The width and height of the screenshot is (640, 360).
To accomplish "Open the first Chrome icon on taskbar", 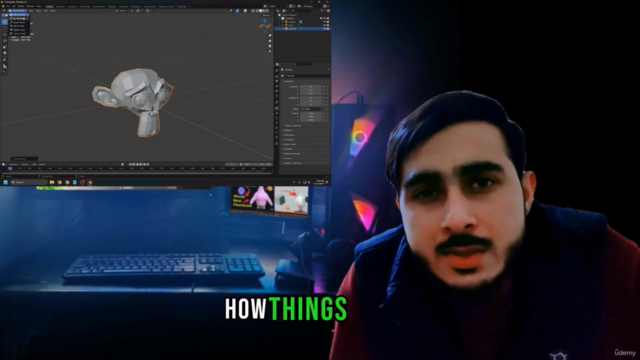I will [x=60, y=182].
